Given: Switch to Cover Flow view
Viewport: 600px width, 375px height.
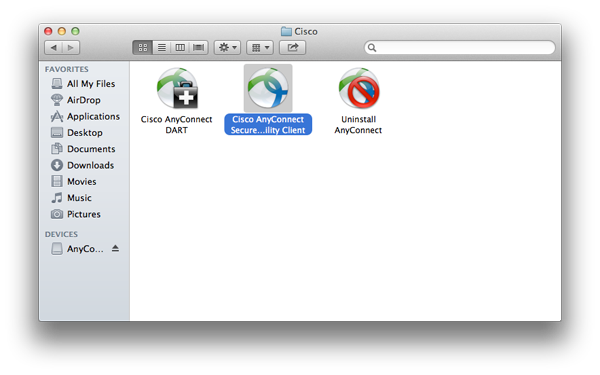Looking at the screenshot, I should (199, 47).
